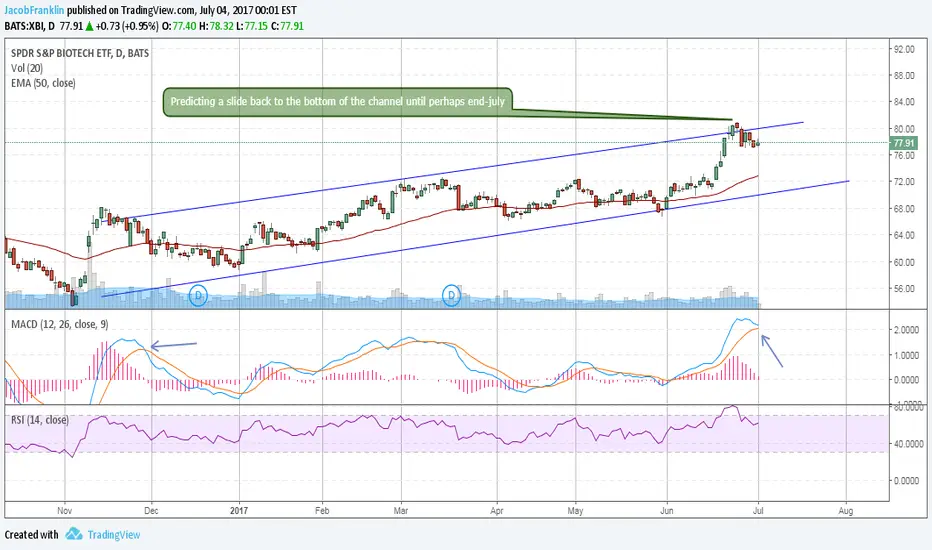Click the 68.00 price axis label
932x550 pixels.
904,208
